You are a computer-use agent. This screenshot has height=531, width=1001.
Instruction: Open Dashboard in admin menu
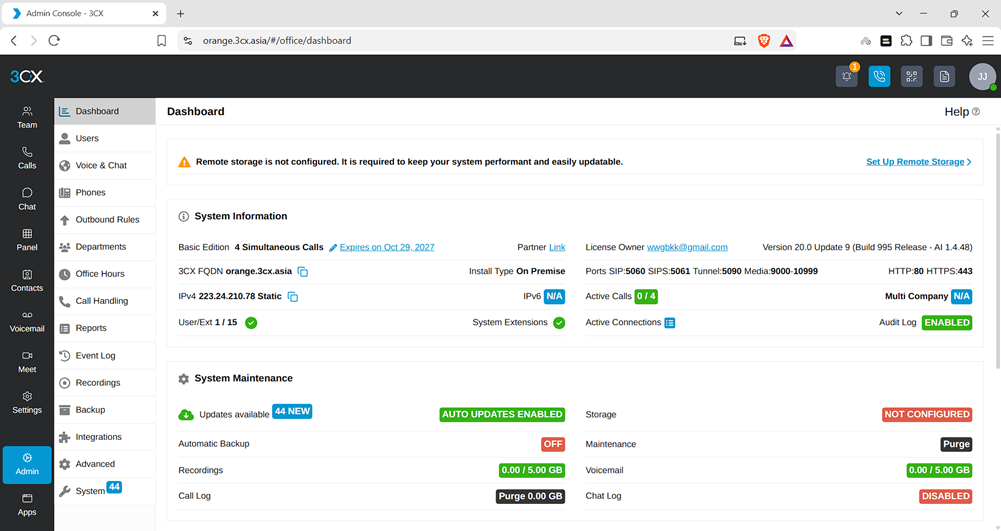tap(105, 111)
